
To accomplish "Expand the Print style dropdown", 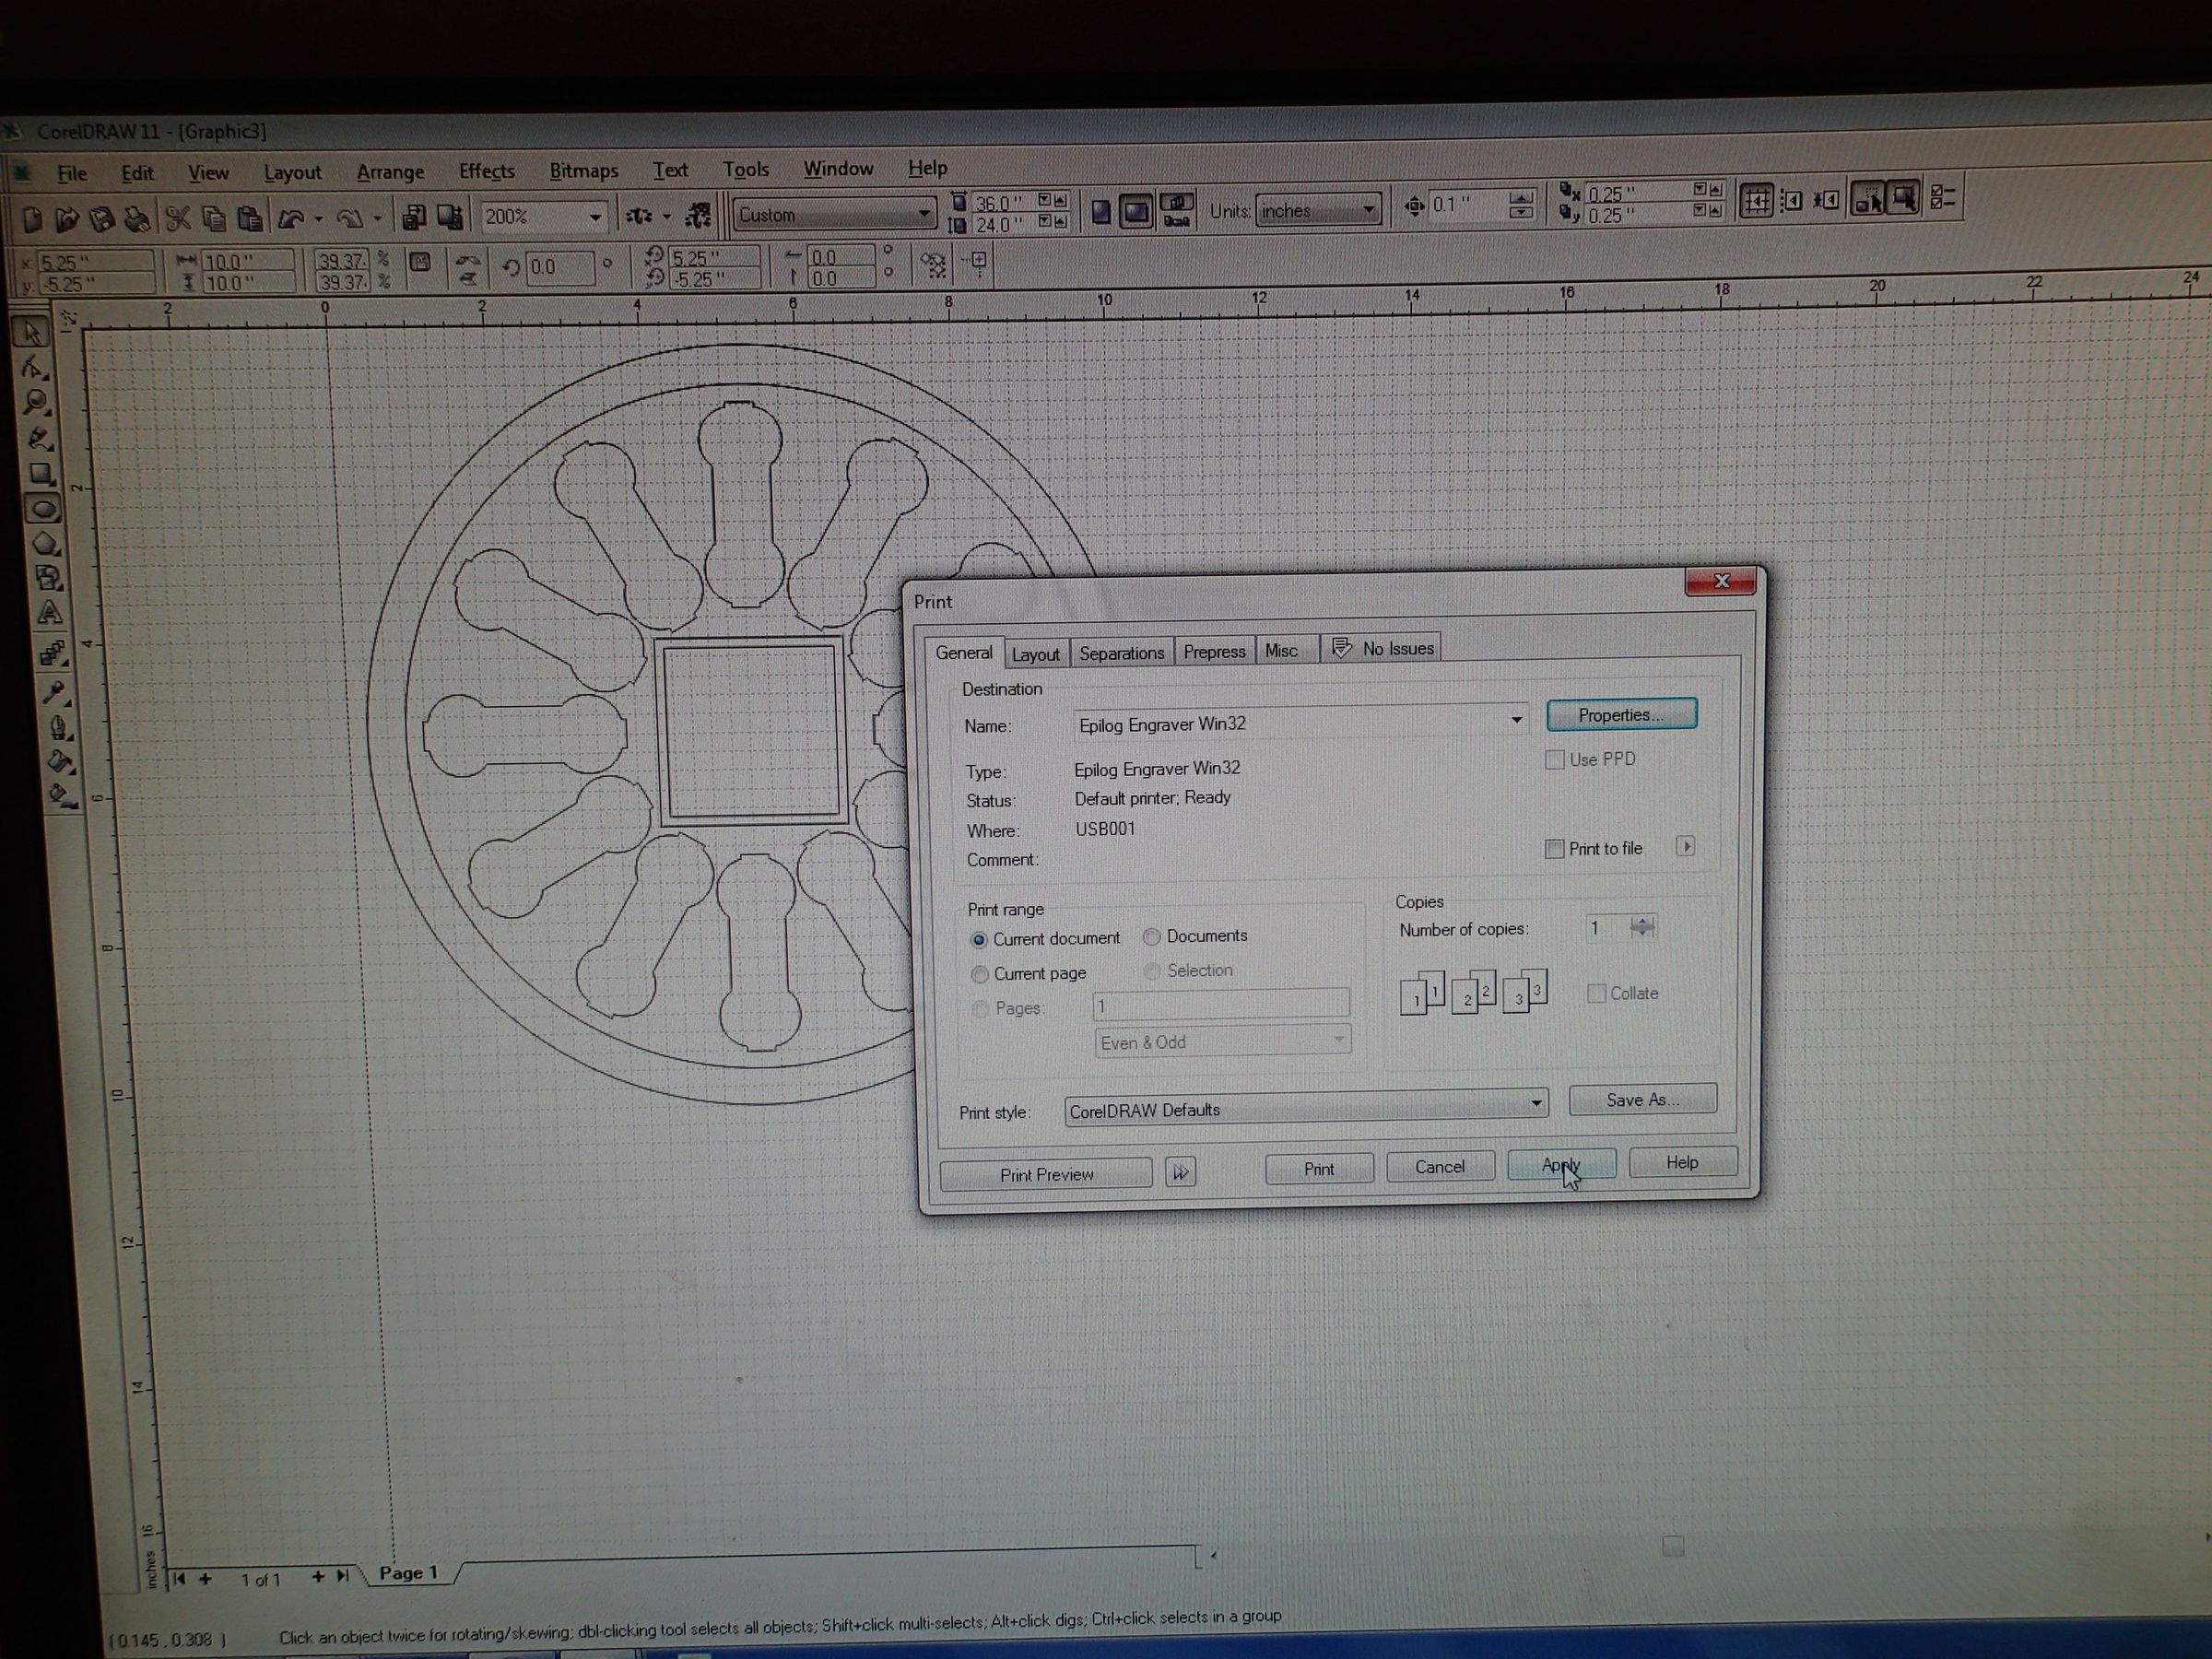I will pos(1536,1103).
